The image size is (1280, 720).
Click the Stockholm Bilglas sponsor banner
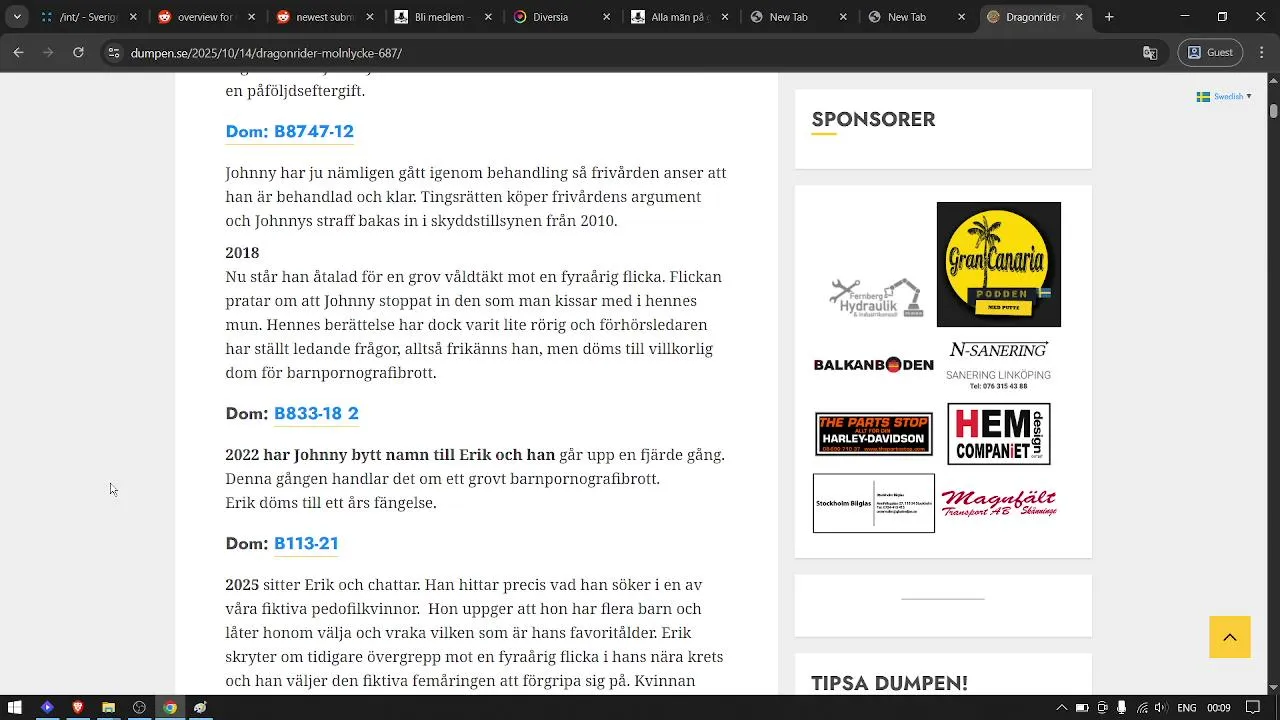tap(874, 503)
